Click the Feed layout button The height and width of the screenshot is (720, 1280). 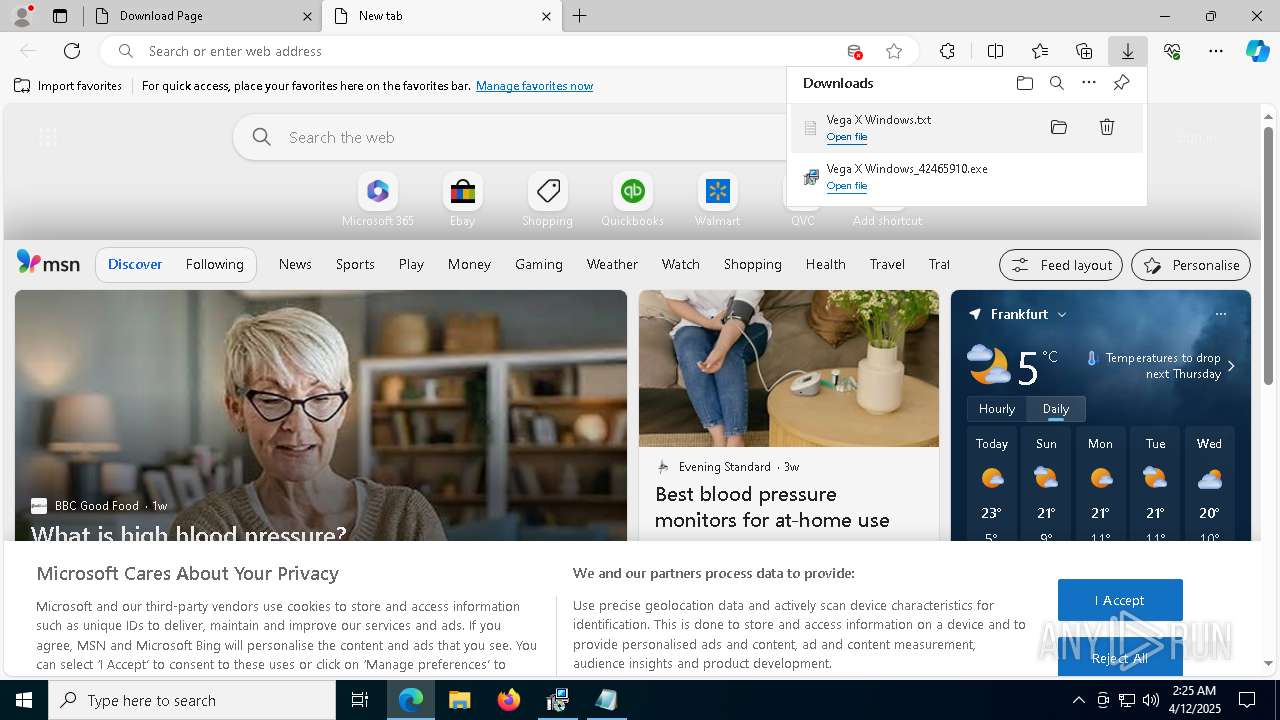[x=1061, y=265]
